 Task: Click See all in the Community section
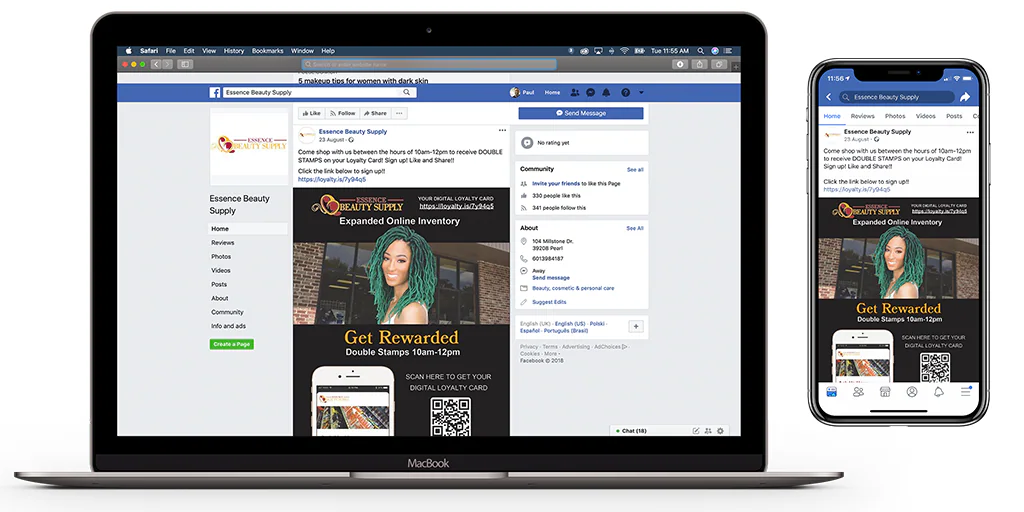635,170
